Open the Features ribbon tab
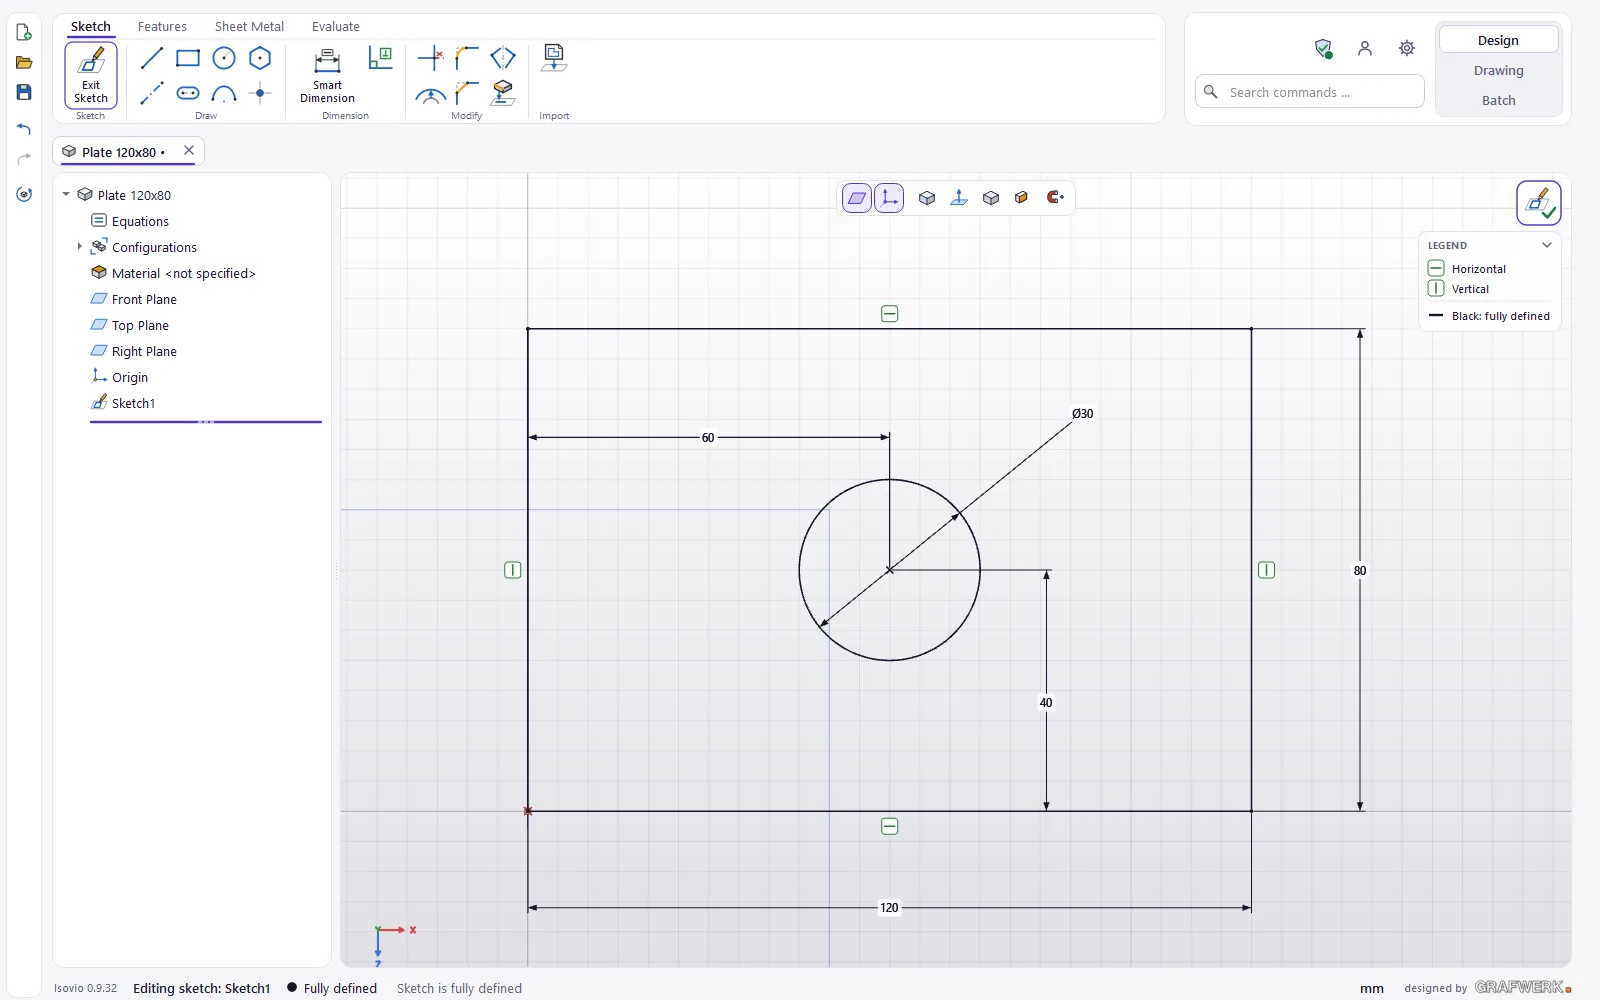Image resolution: width=1600 pixels, height=1000 pixels. (x=162, y=27)
